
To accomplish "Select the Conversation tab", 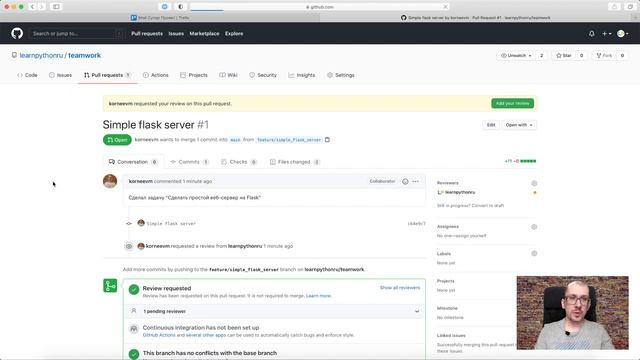I will click(133, 162).
